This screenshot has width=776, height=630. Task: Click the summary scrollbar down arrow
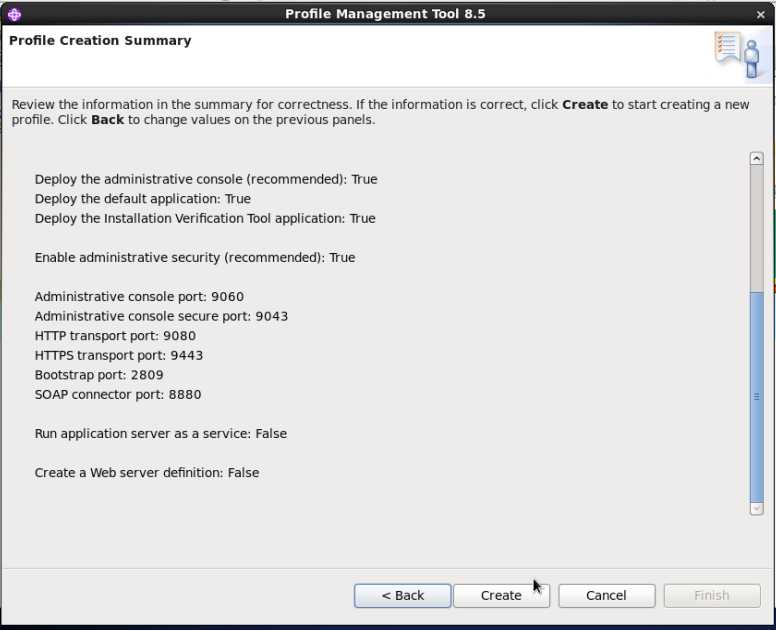click(x=756, y=508)
